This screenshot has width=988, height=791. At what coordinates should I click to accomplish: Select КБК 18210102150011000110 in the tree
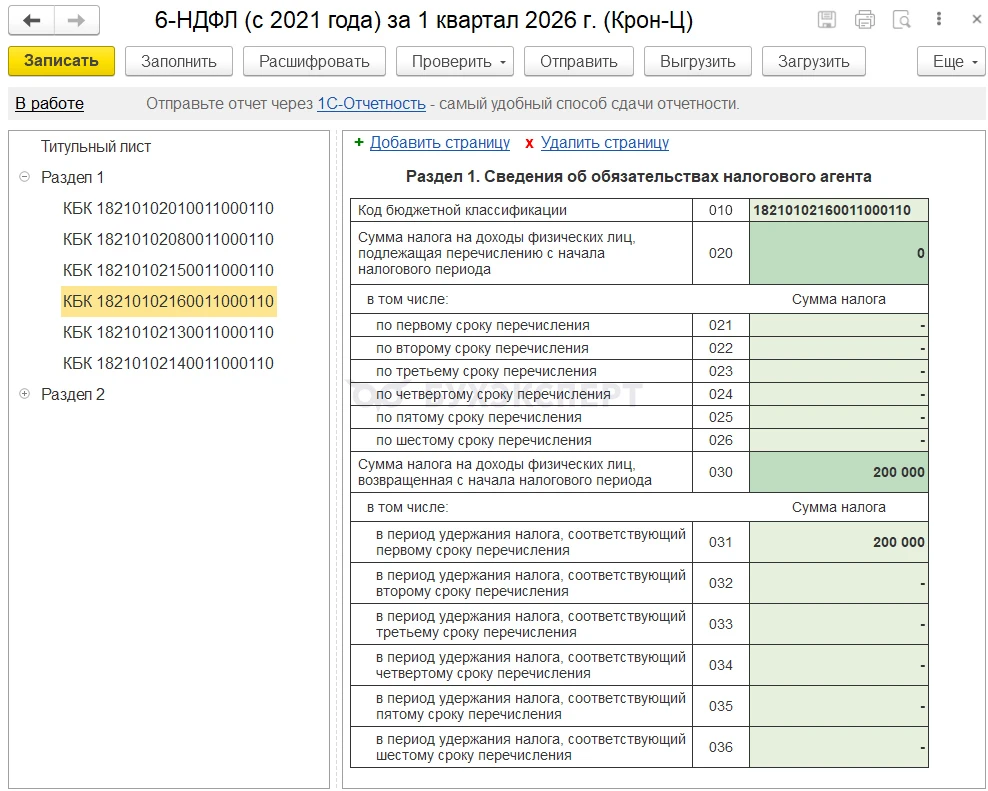click(x=168, y=270)
